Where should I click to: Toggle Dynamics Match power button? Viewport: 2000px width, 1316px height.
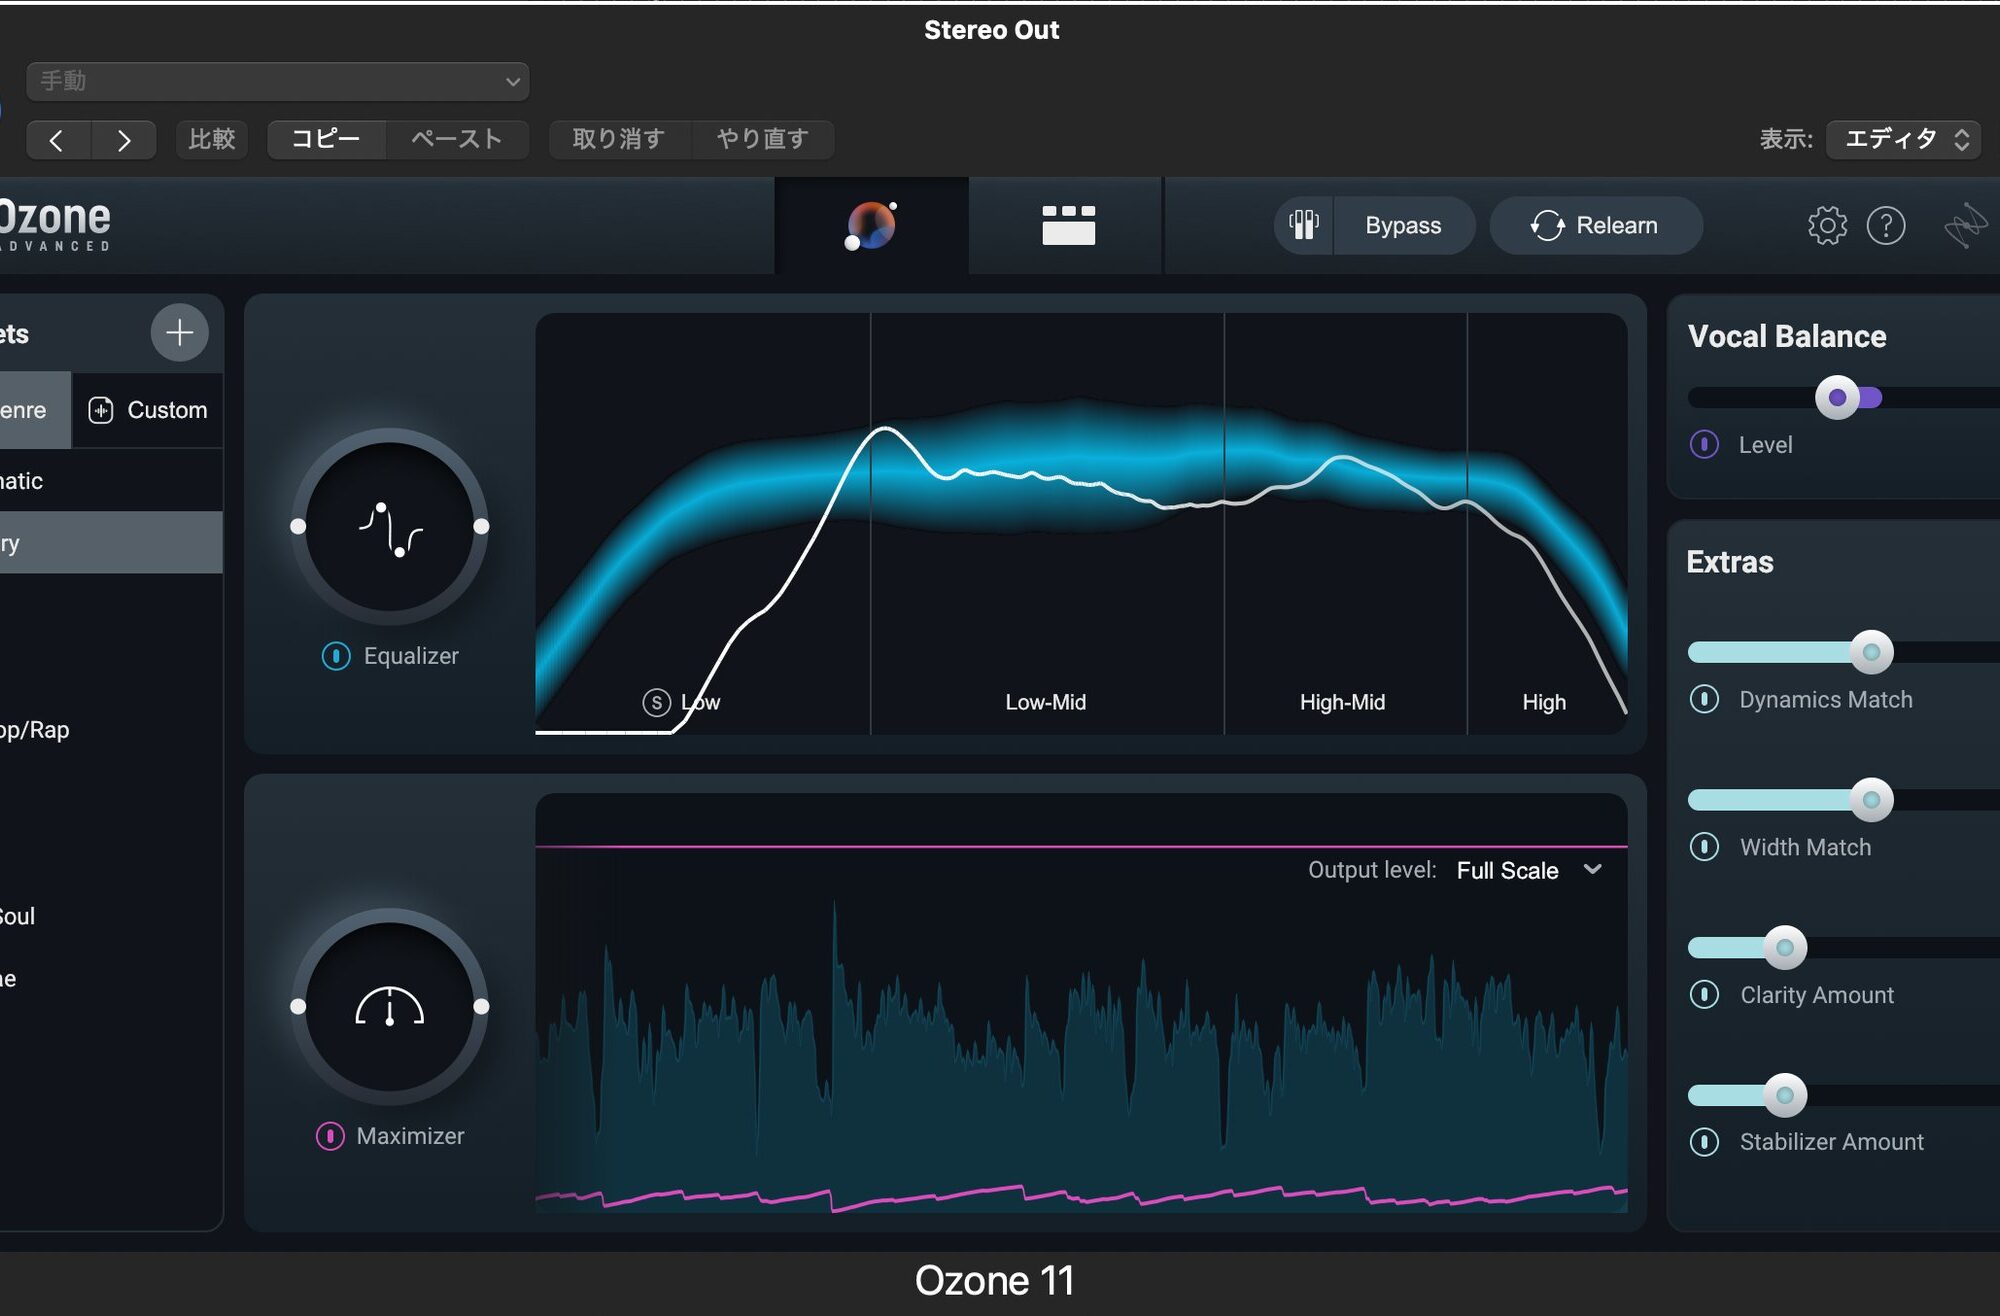(x=1704, y=699)
